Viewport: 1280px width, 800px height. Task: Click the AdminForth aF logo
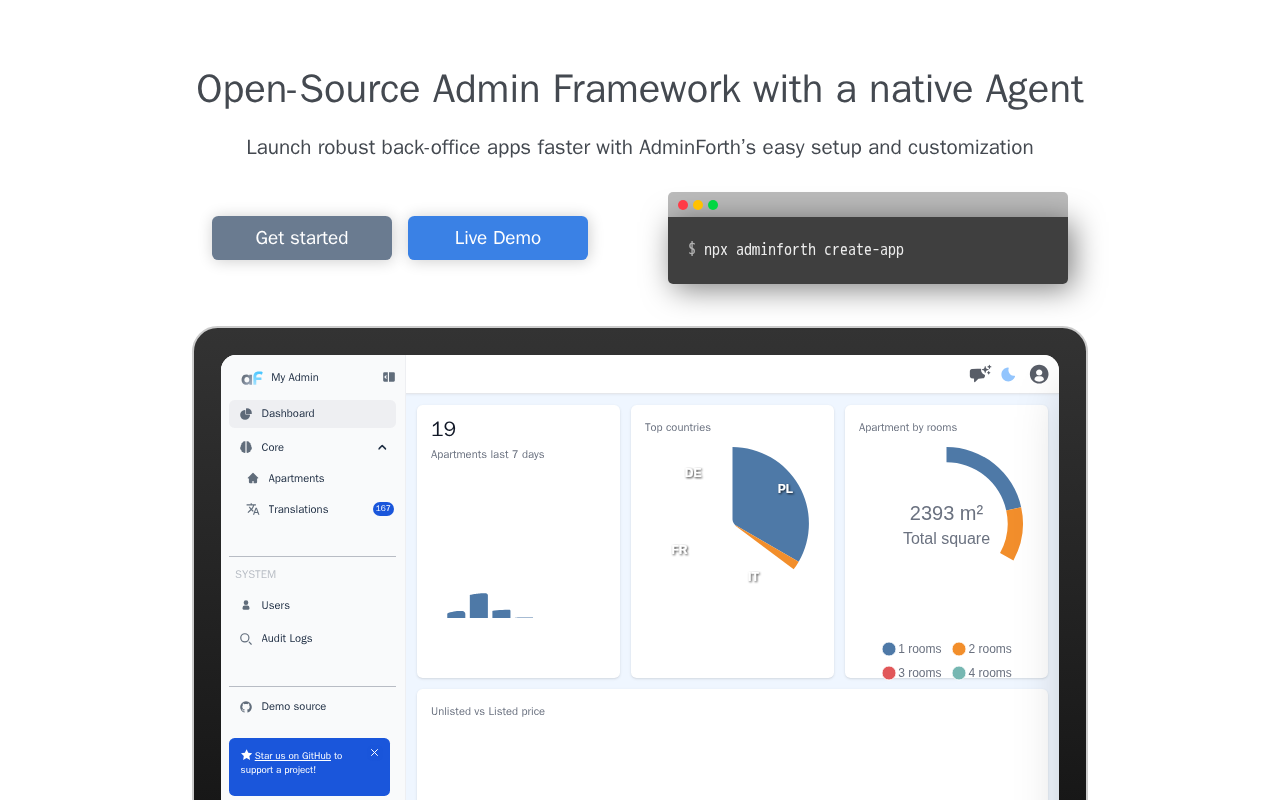251,378
